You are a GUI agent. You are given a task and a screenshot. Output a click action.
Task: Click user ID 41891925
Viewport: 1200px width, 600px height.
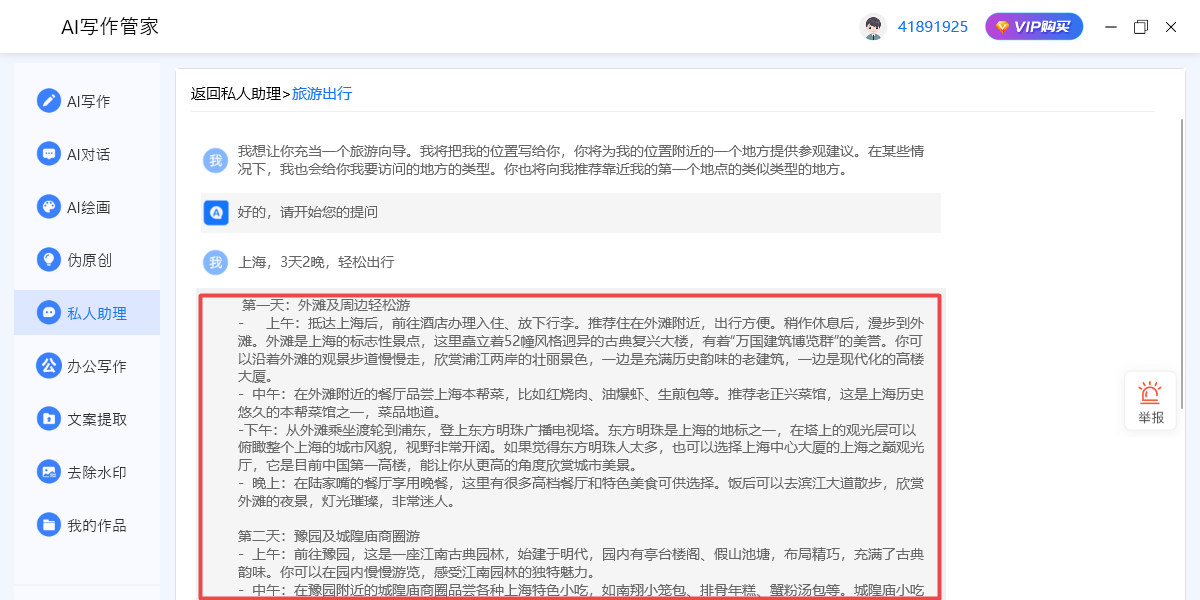coord(933,27)
